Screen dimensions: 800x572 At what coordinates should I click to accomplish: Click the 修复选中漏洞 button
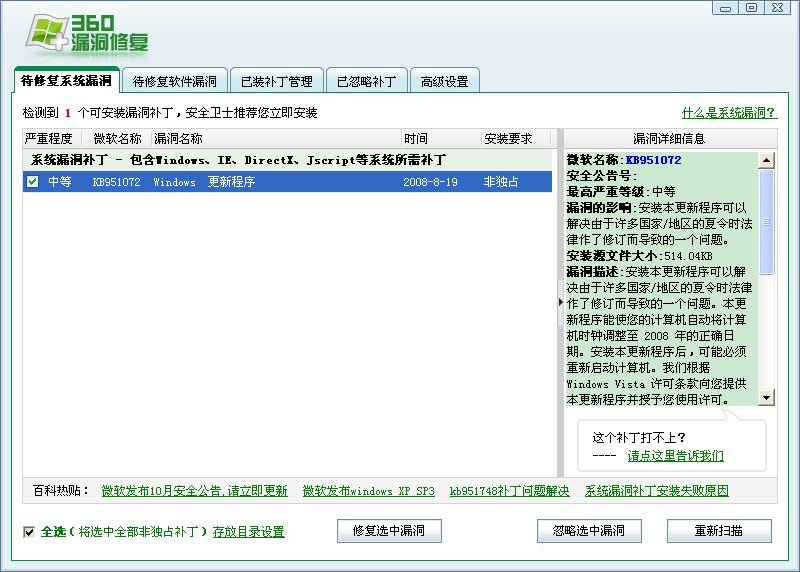(389, 531)
